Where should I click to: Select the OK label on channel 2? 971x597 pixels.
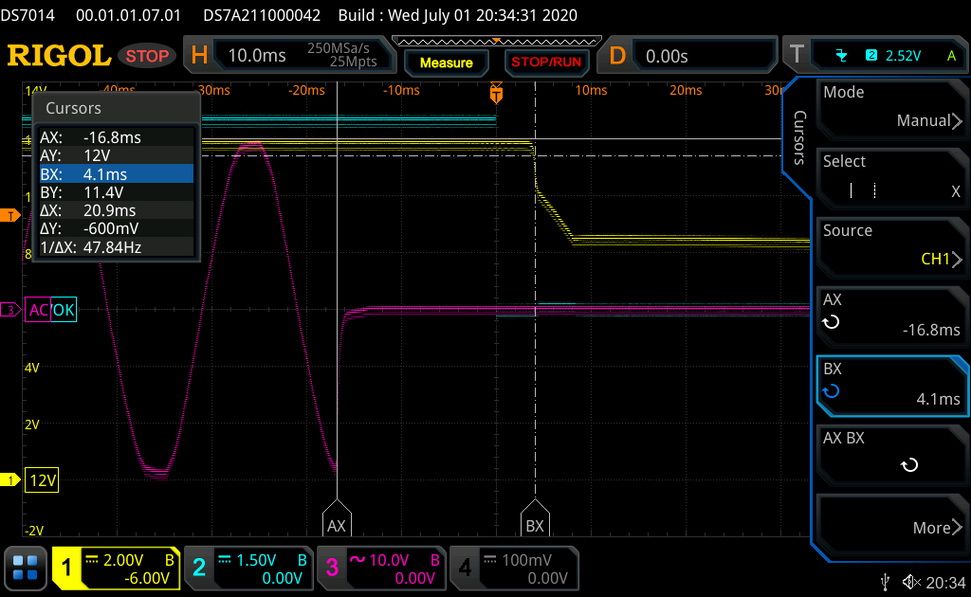point(64,309)
